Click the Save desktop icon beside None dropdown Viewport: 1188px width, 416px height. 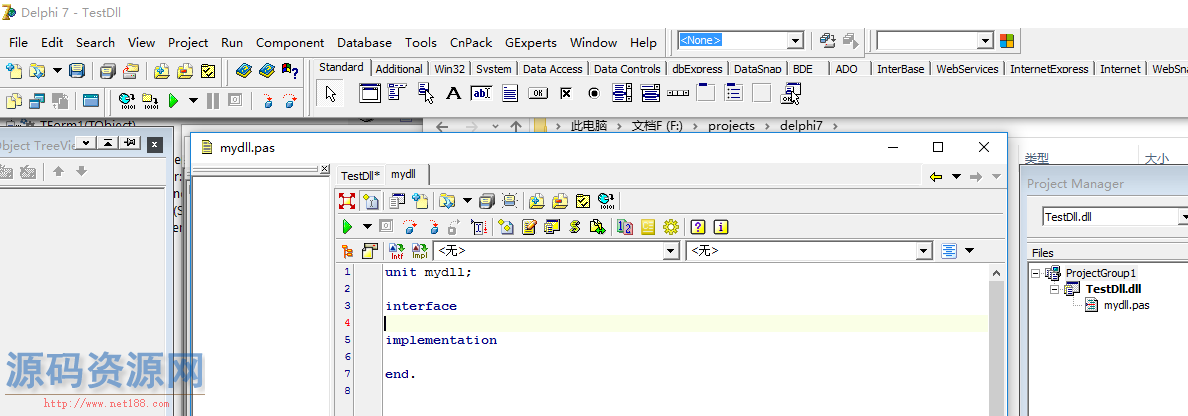tap(827, 40)
